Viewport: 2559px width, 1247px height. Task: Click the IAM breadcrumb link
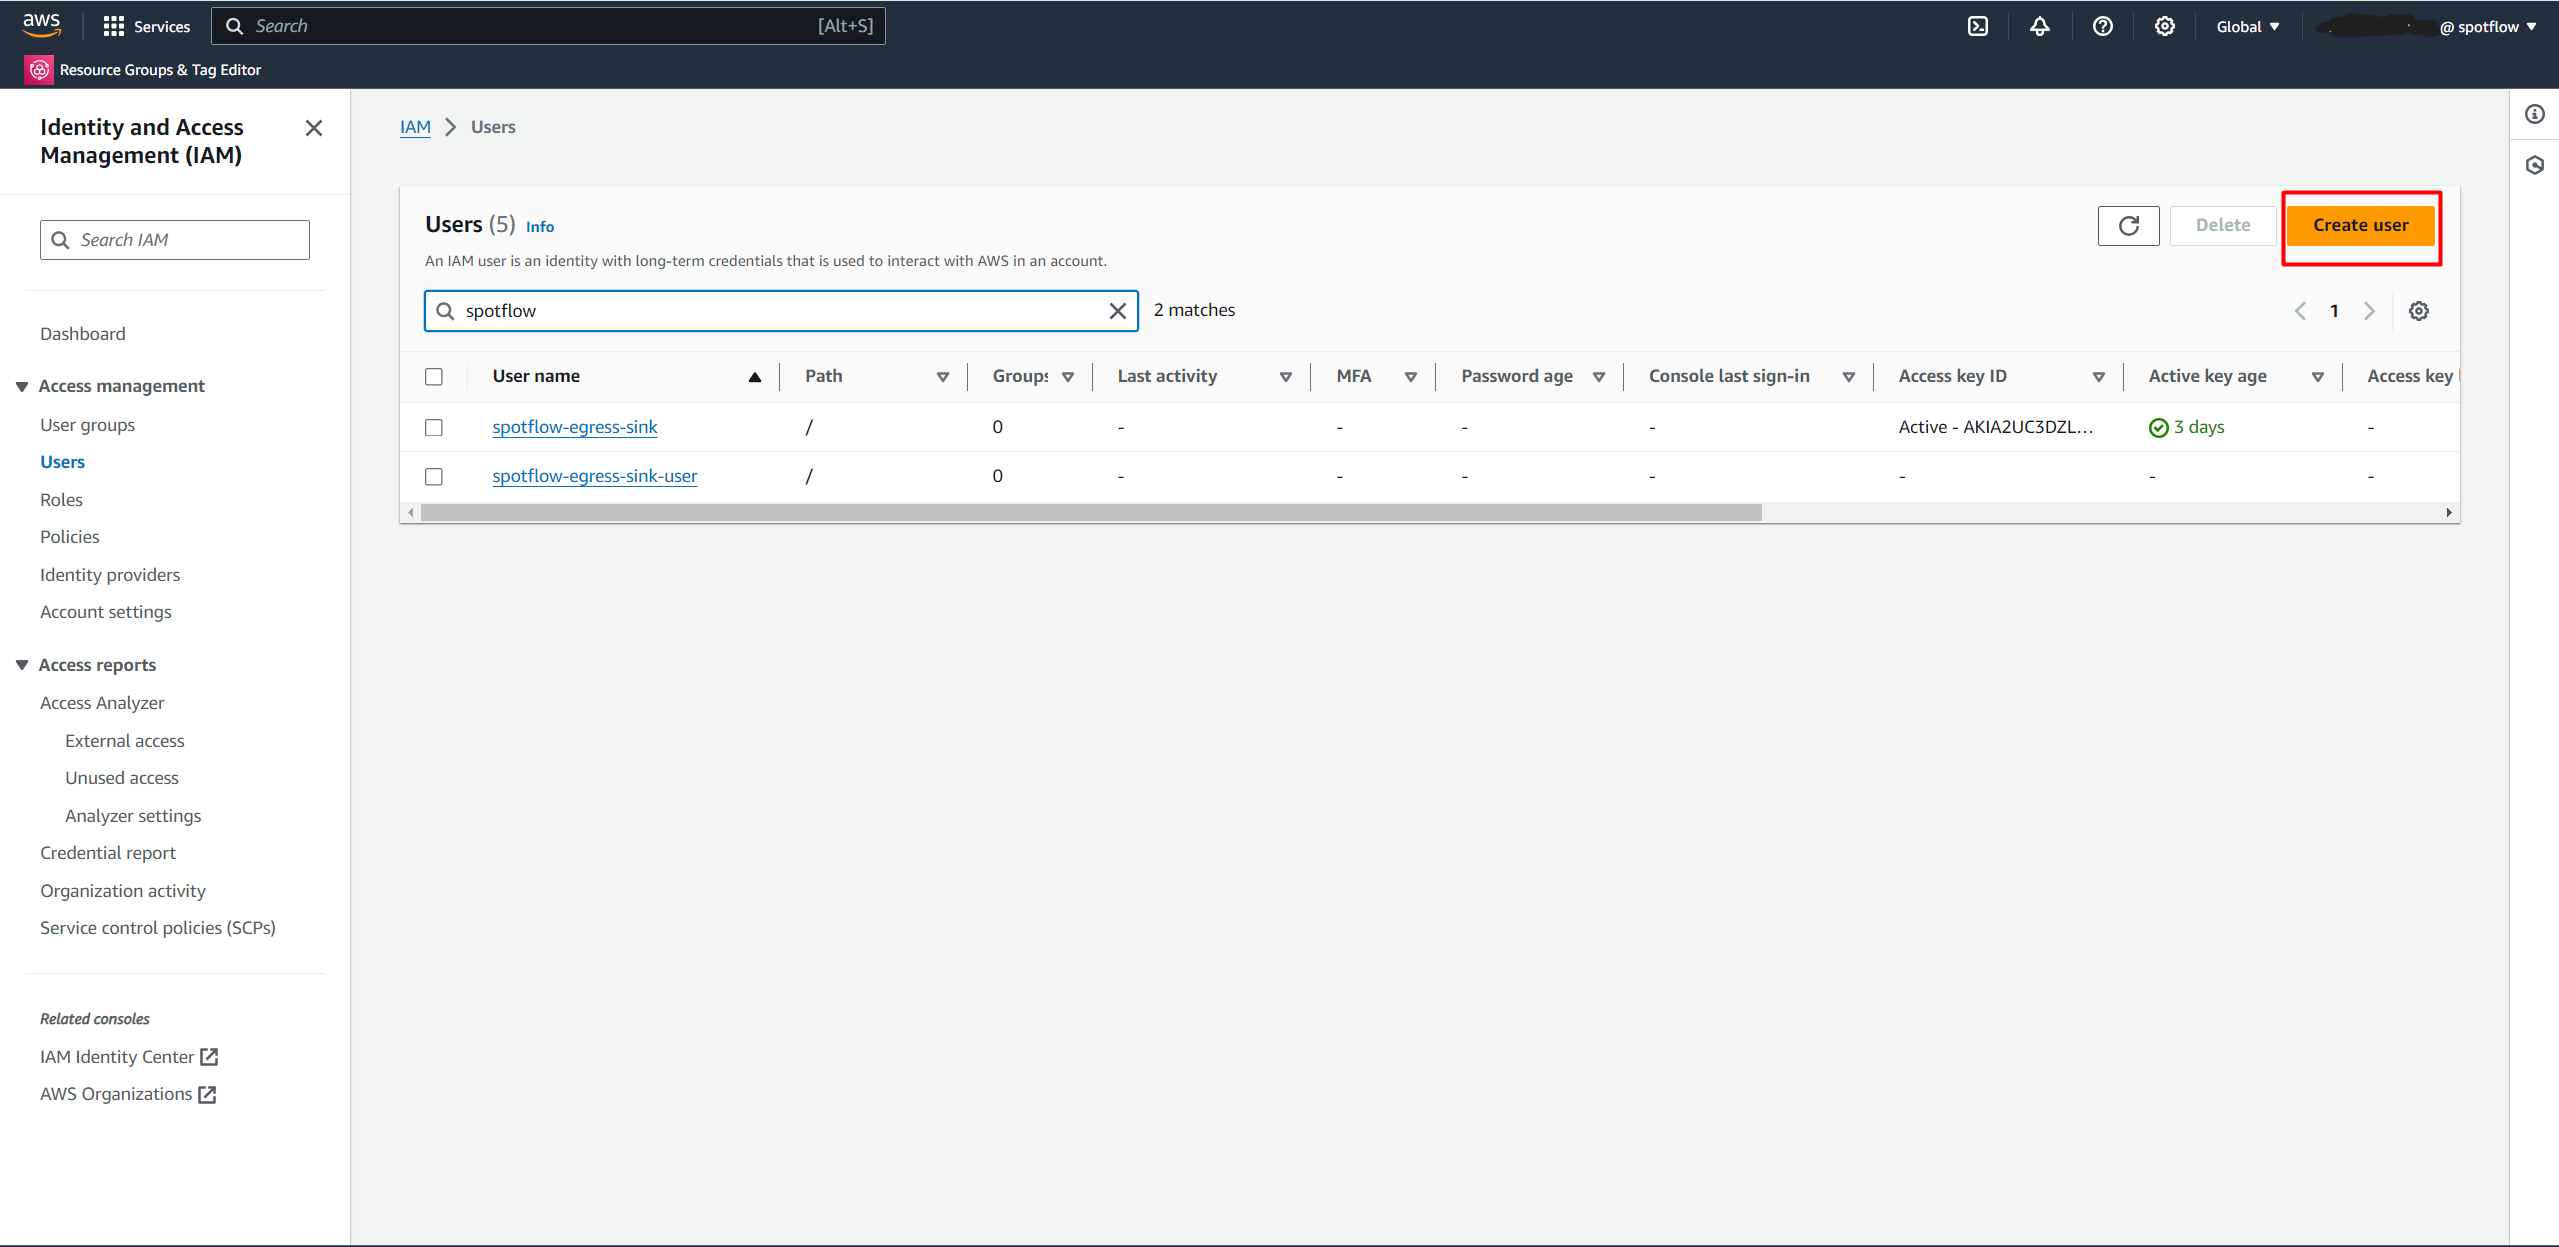(x=415, y=127)
